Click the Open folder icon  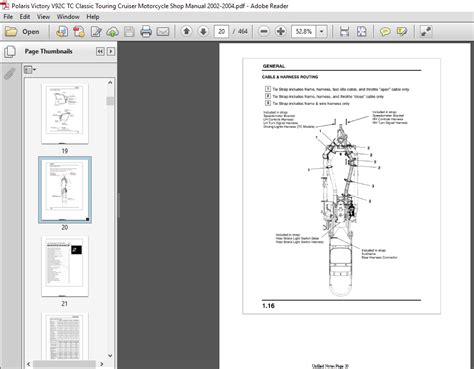click(x=11, y=32)
